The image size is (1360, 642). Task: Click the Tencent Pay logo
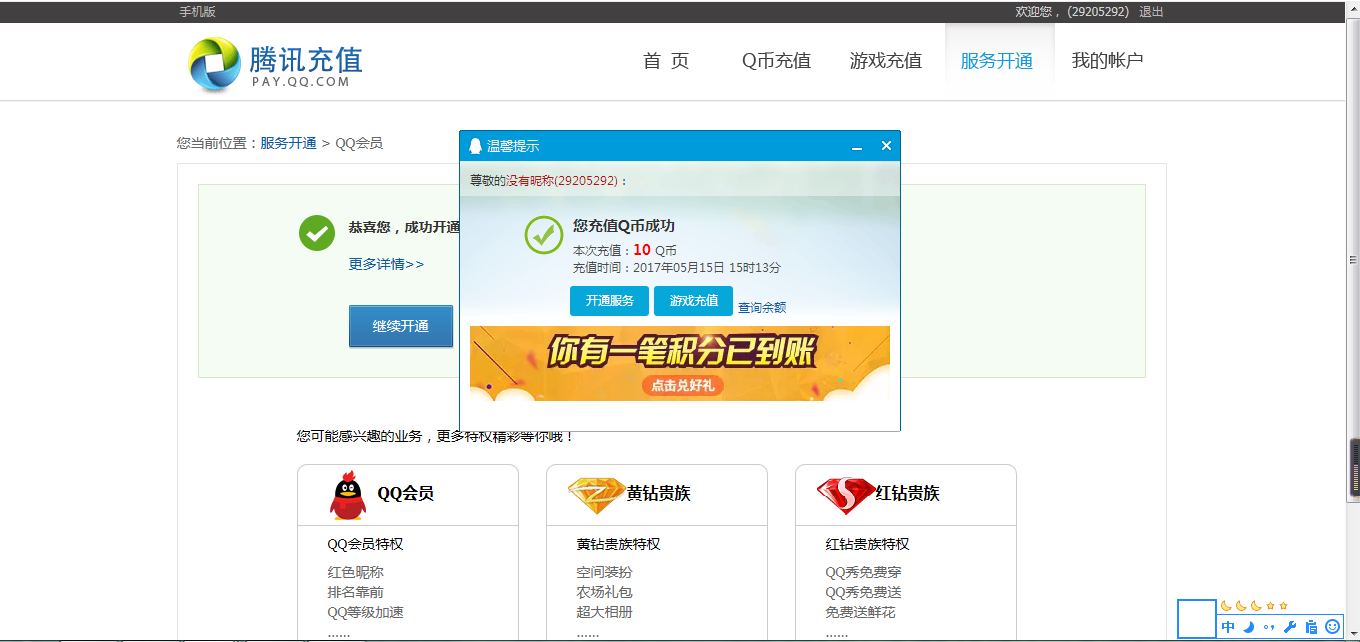coord(275,64)
